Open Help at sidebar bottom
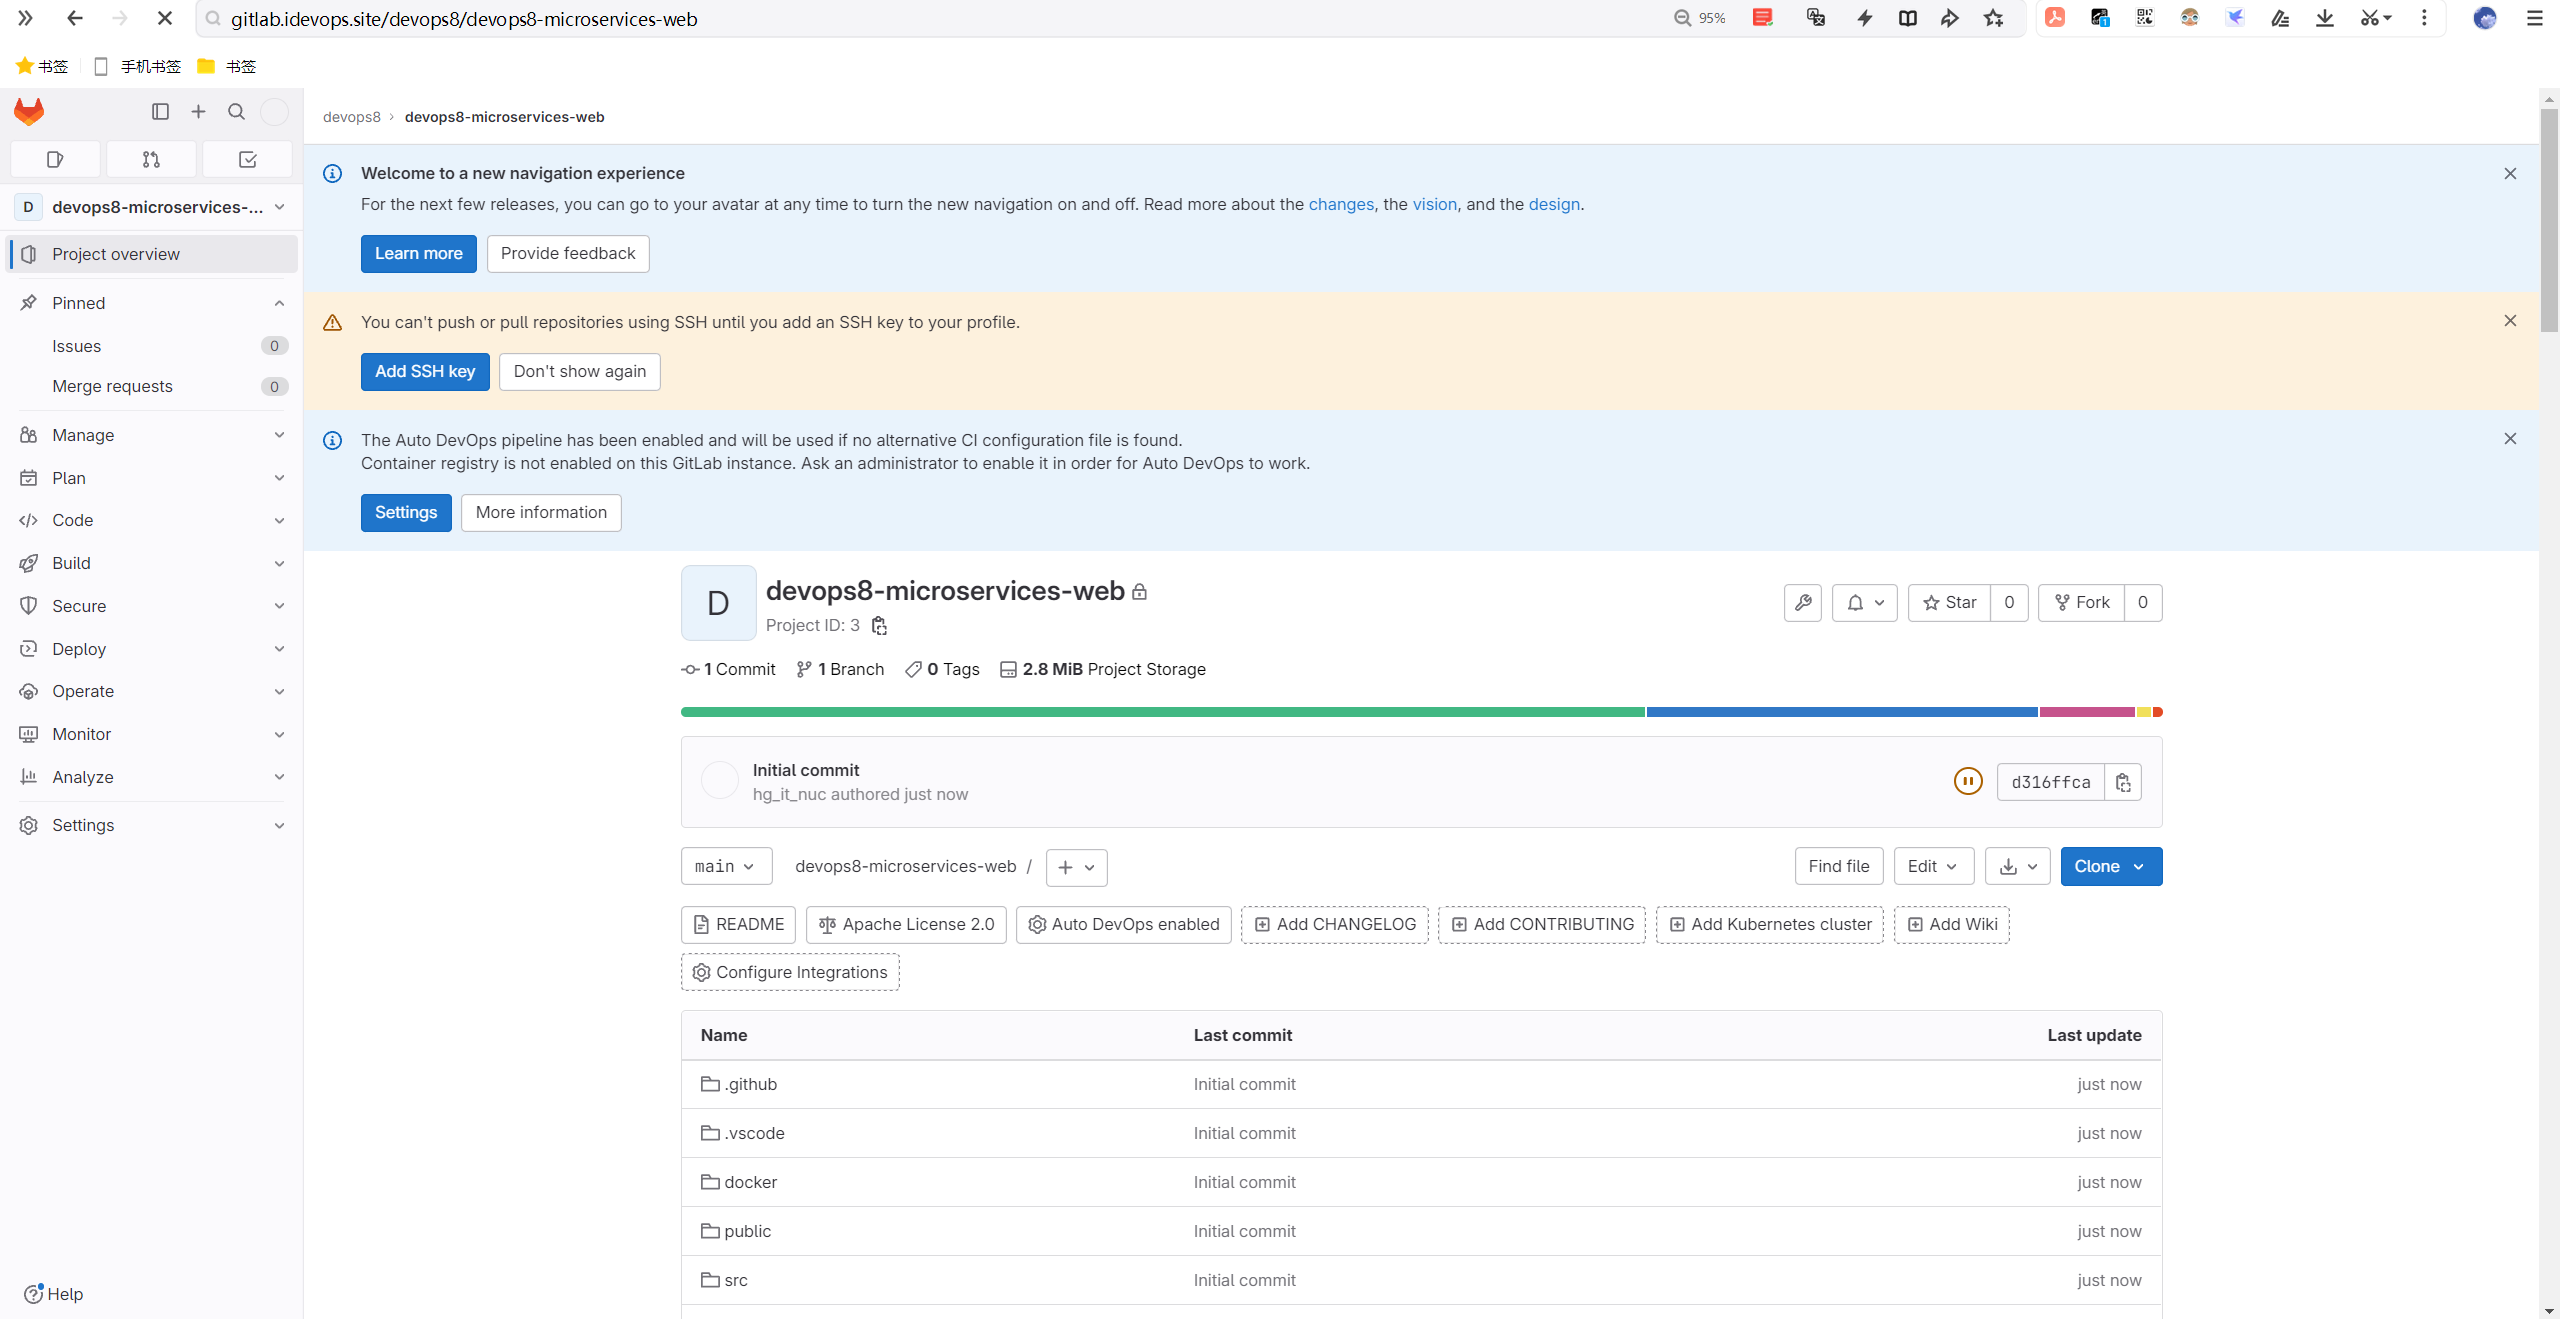 (x=54, y=1294)
